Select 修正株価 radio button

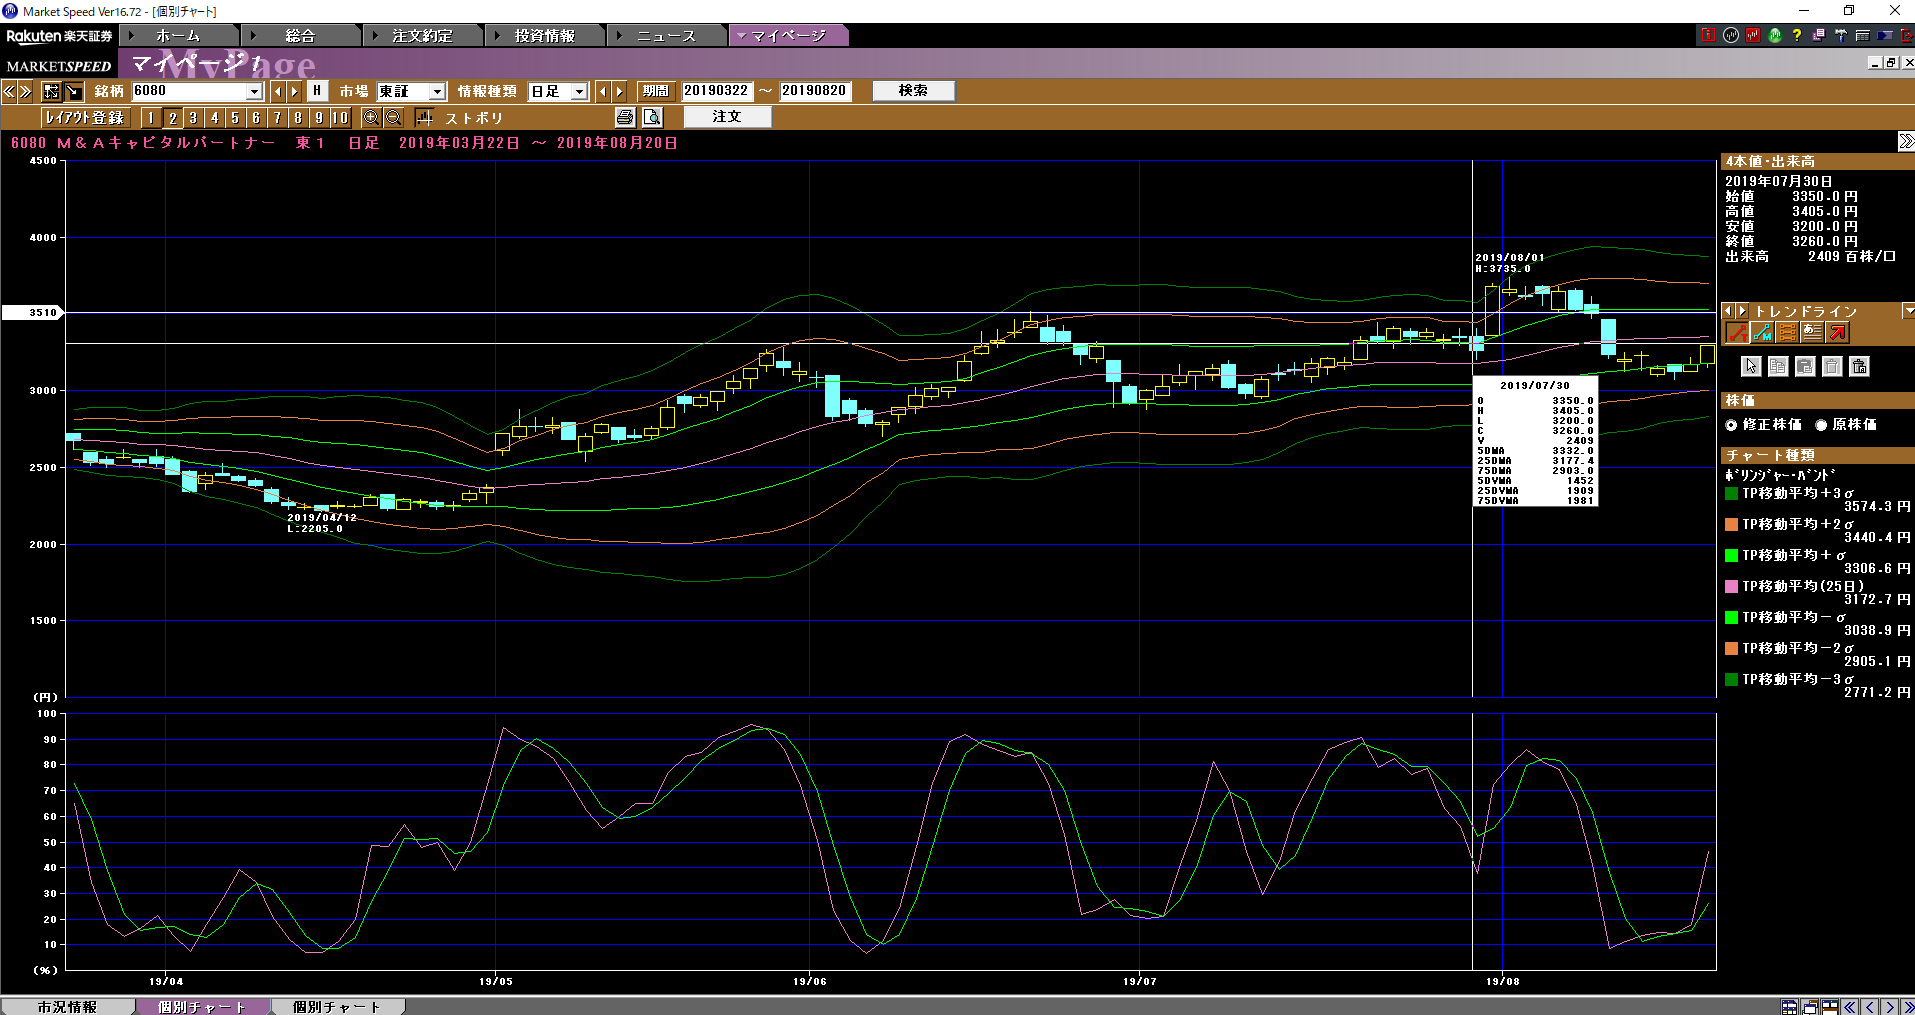[1731, 425]
